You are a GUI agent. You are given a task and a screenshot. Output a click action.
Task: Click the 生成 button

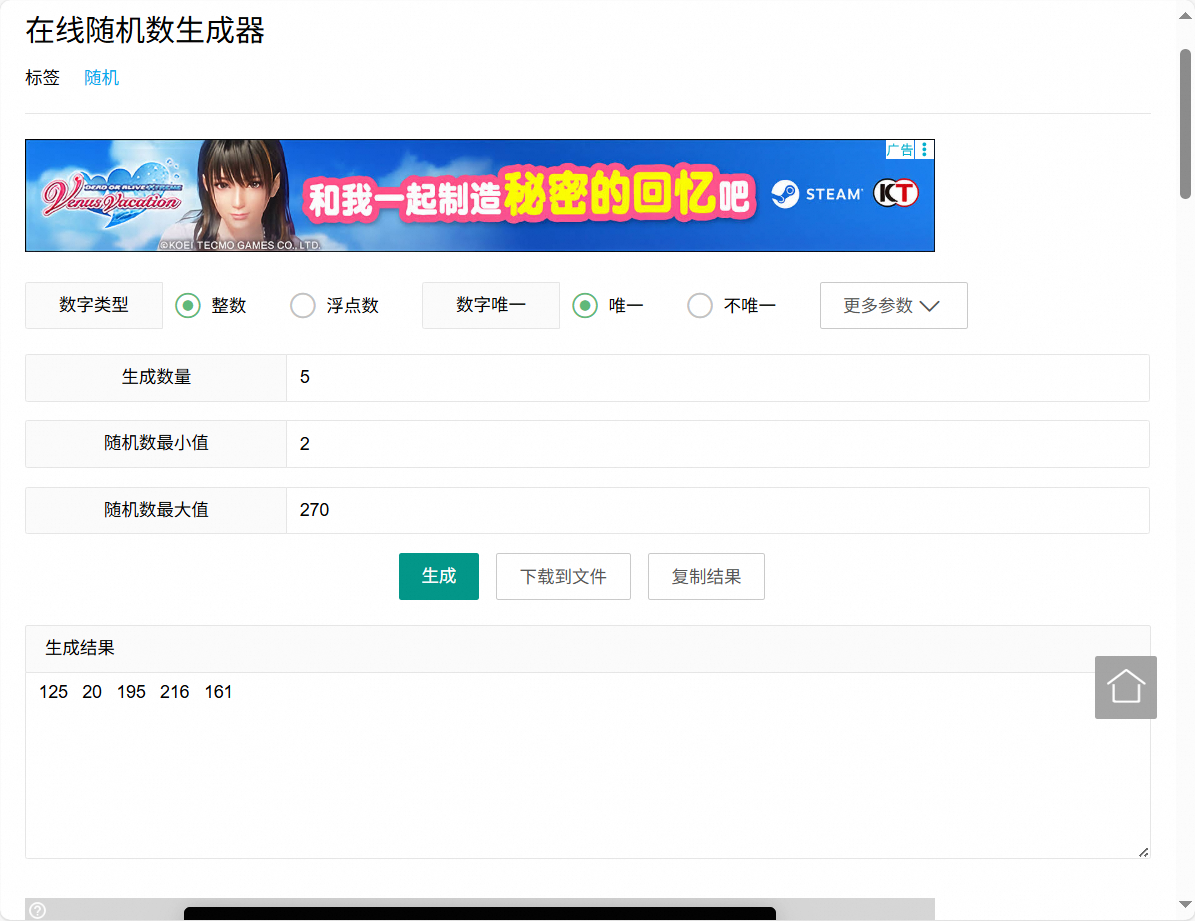tap(439, 576)
